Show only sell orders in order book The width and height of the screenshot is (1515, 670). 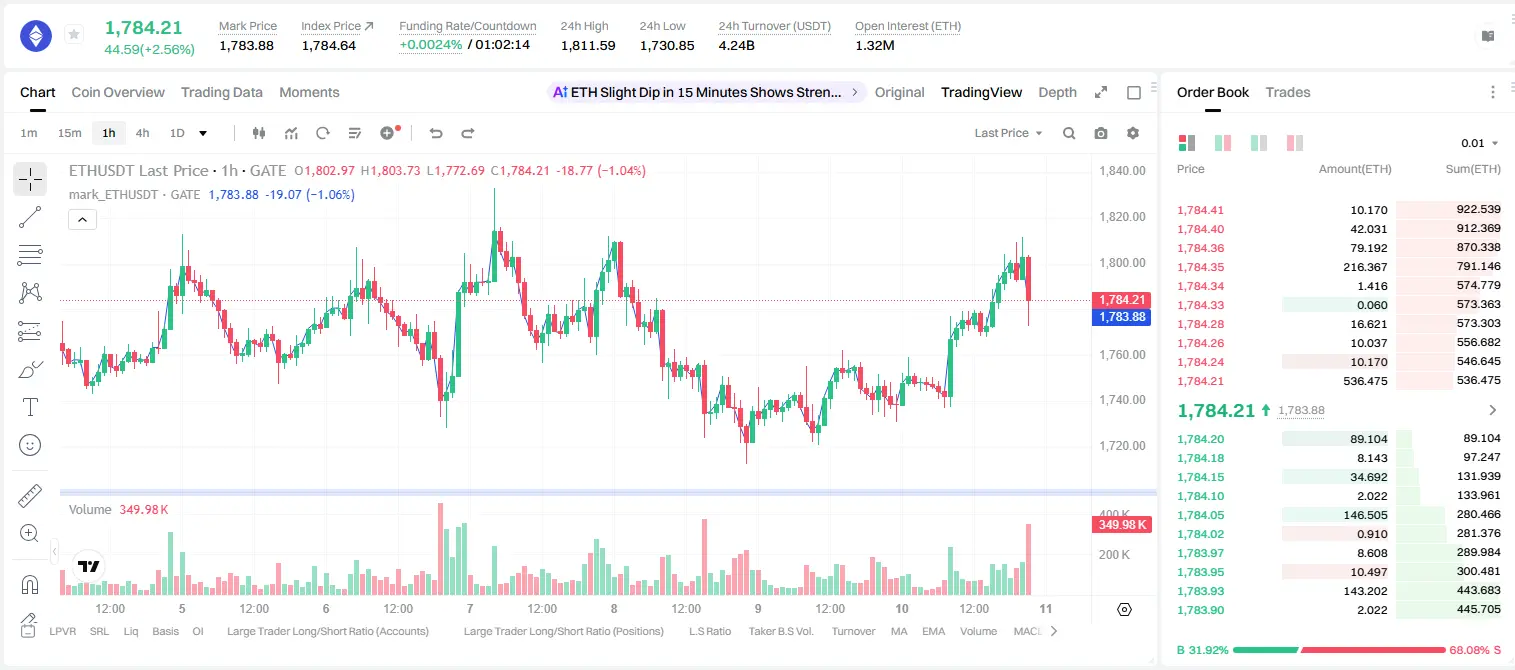tap(1294, 143)
